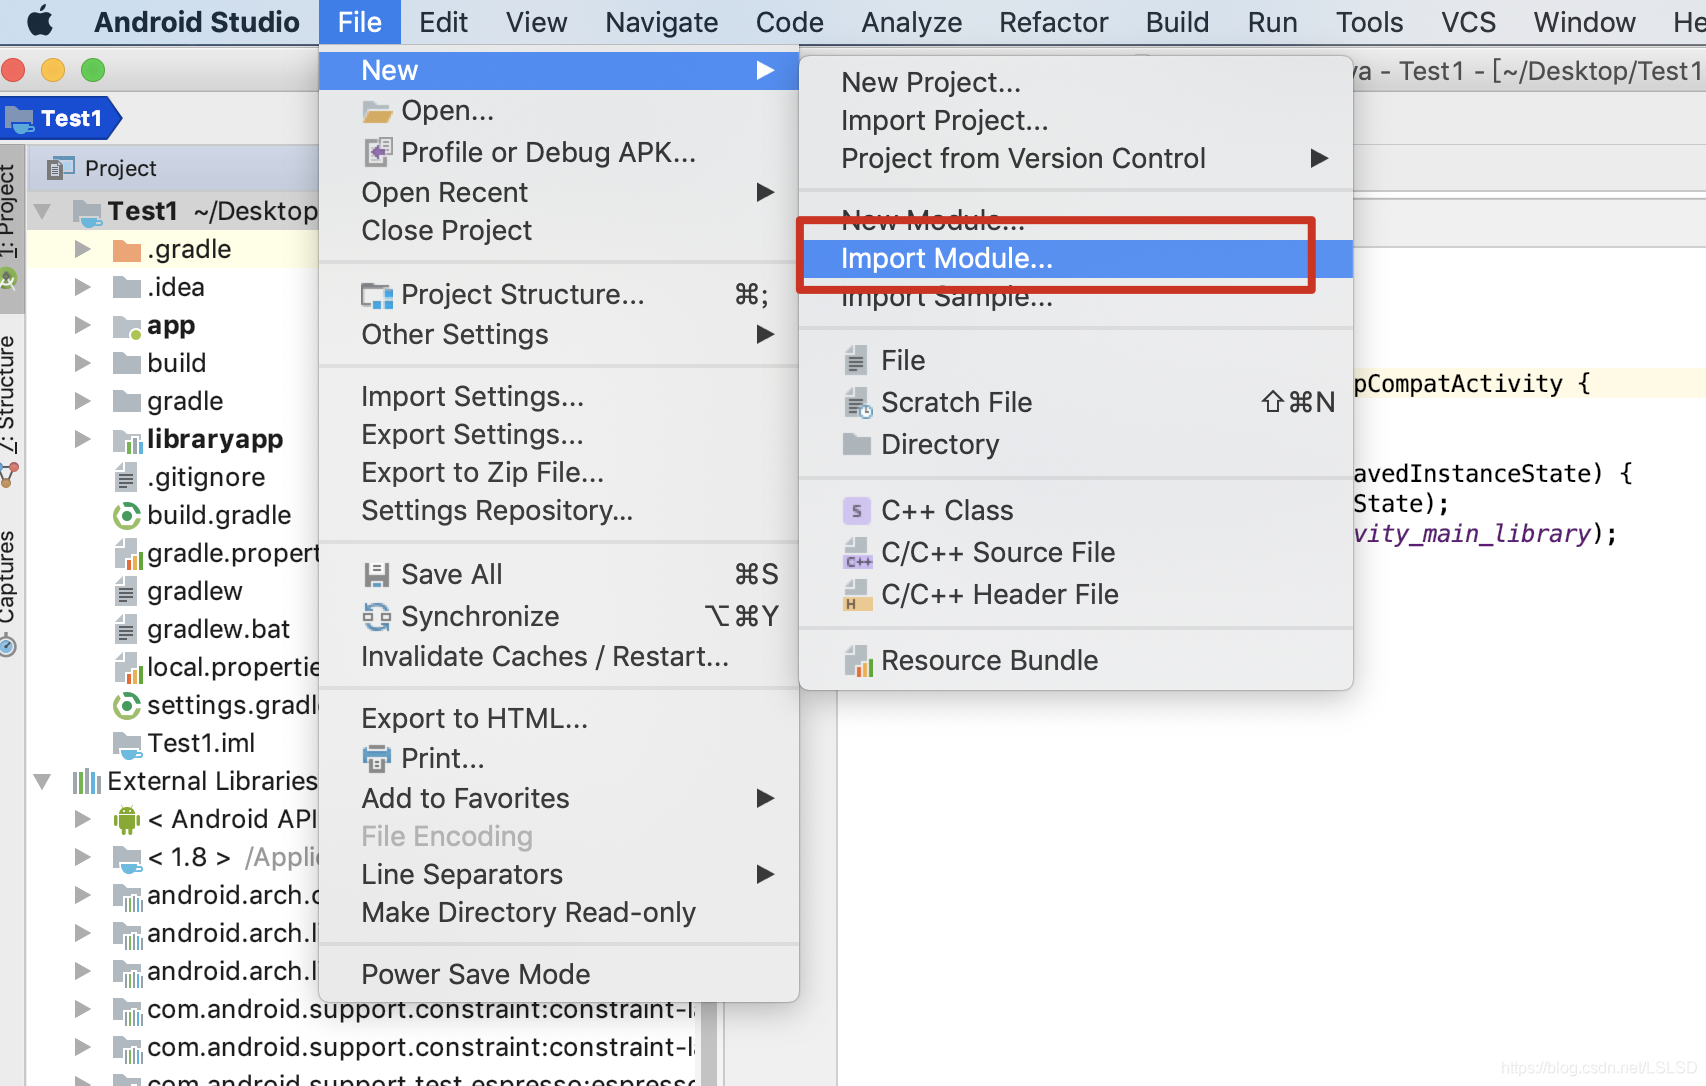
Task: Expand the Android API library node
Action: tap(83, 819)
